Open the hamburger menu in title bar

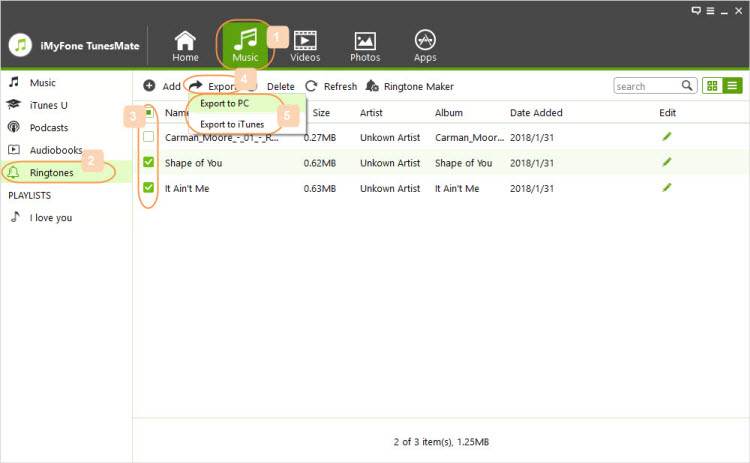tap(710, 11)
